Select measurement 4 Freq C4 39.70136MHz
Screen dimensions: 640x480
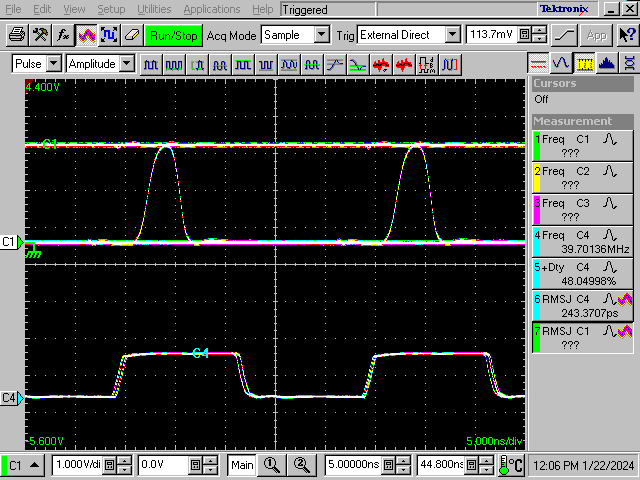582,242
